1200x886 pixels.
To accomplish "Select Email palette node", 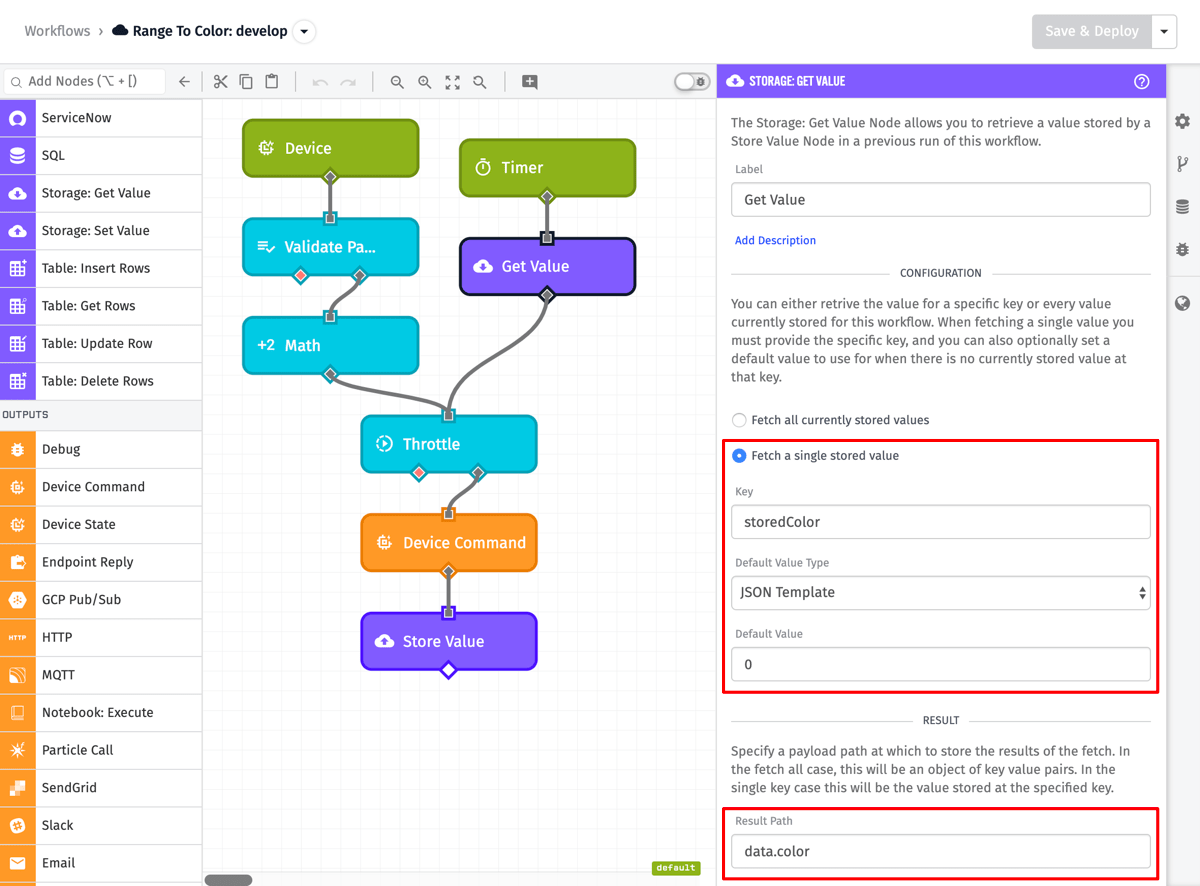I will click(101, 863).
